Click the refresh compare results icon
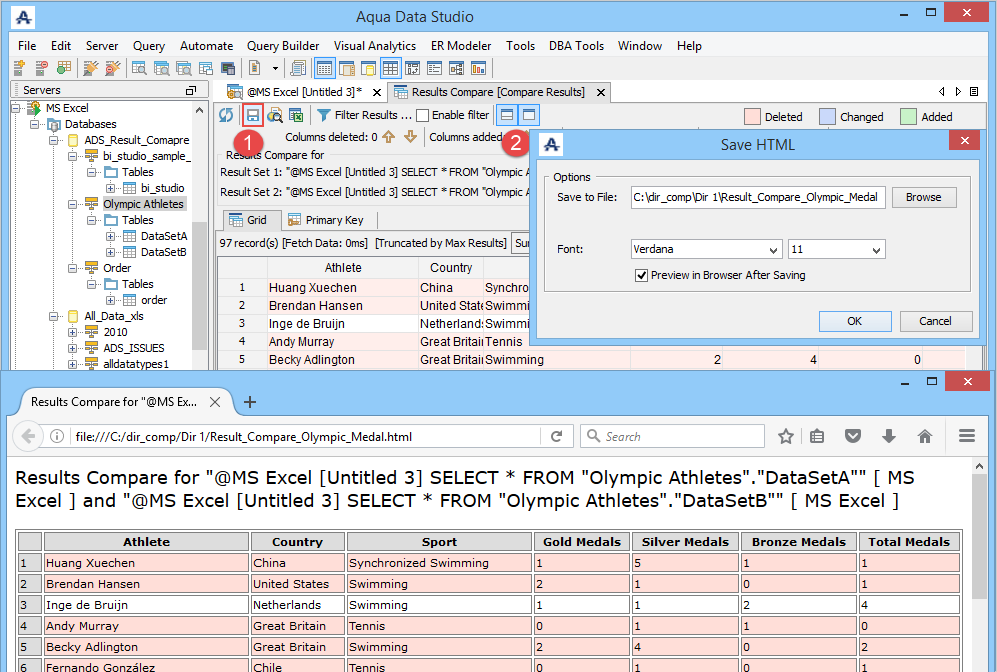 [227, 115]
